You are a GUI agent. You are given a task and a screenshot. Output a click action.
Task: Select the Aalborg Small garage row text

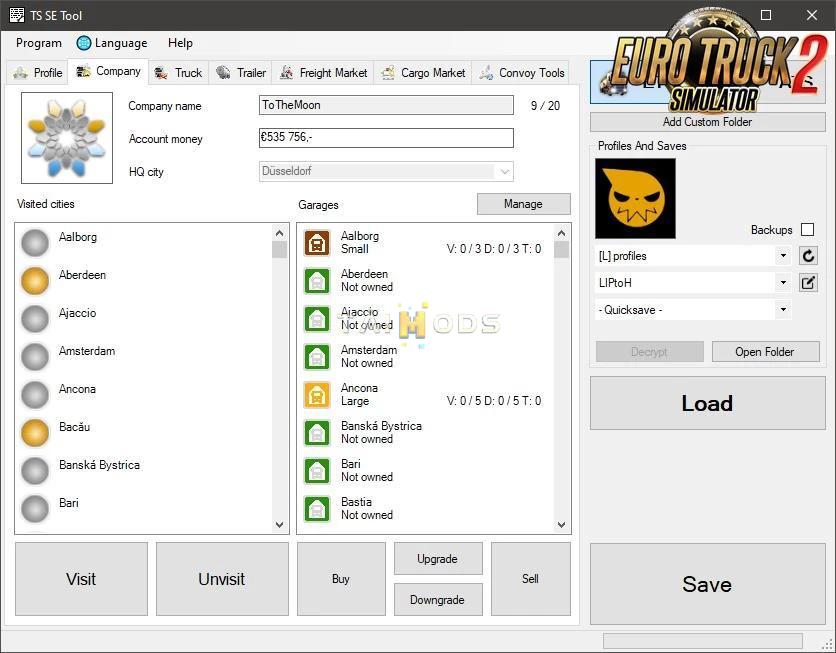point(360,243)
